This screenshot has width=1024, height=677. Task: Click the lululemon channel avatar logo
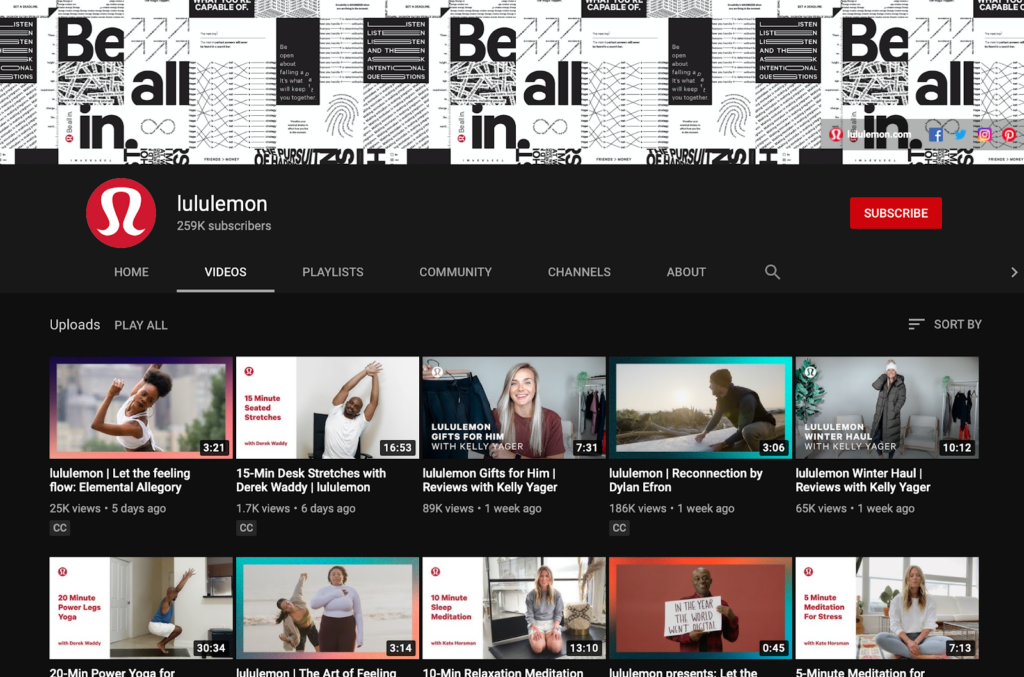click(121, 213)
